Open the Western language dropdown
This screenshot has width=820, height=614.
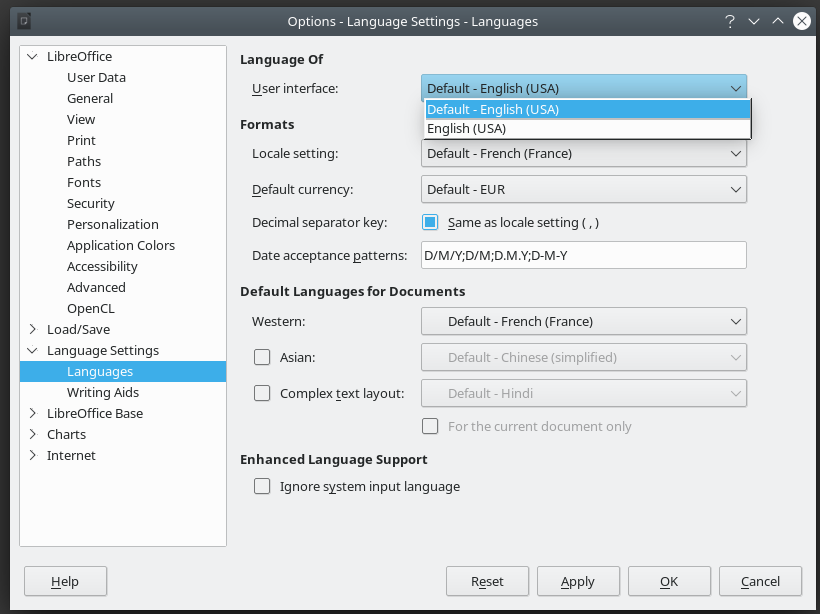(x=584, y=321)
